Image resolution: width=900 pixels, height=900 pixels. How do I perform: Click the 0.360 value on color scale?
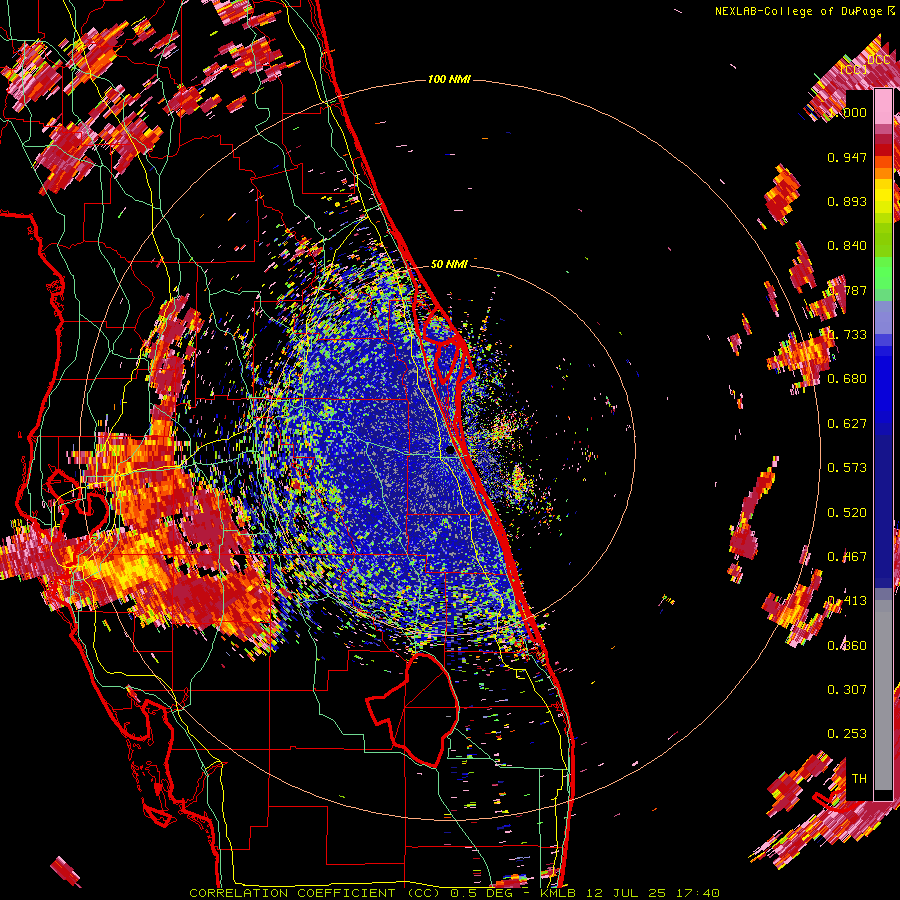point(847,646)
